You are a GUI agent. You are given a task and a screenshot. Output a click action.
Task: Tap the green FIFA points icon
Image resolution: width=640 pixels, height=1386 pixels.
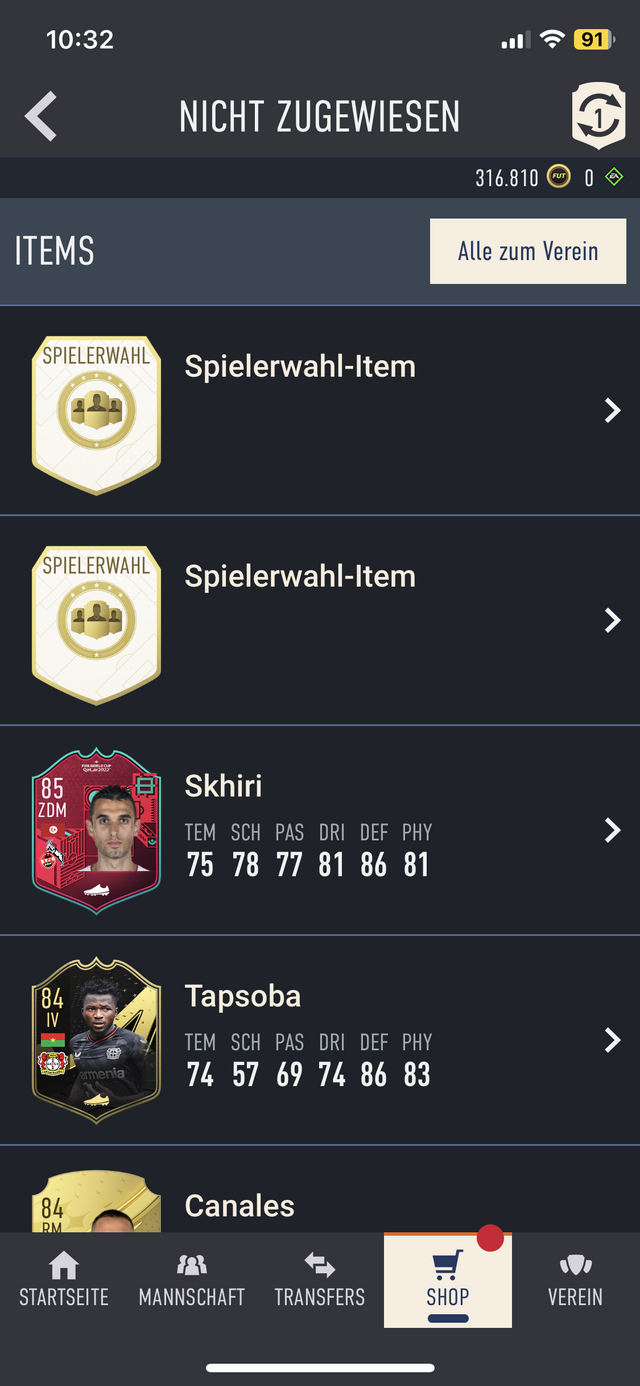(x=614, y=178)
